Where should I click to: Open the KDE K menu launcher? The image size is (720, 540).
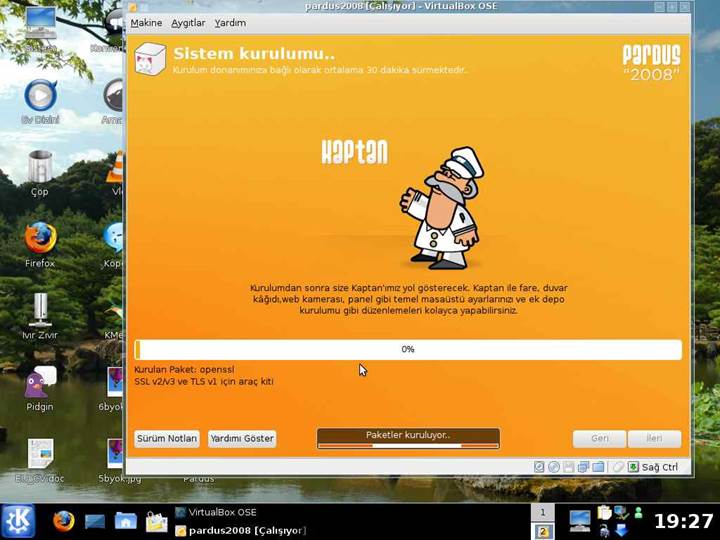pos(18,522)
